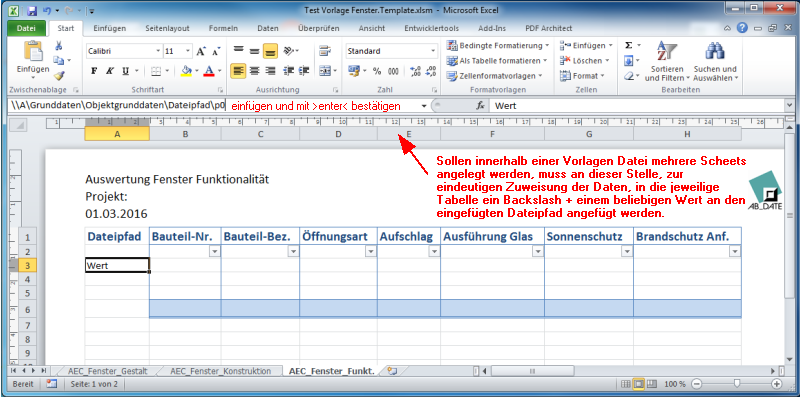Click the Copy icon in Zwischenablage
Screen dimensions: 800x397
click(x=59, y=60)
